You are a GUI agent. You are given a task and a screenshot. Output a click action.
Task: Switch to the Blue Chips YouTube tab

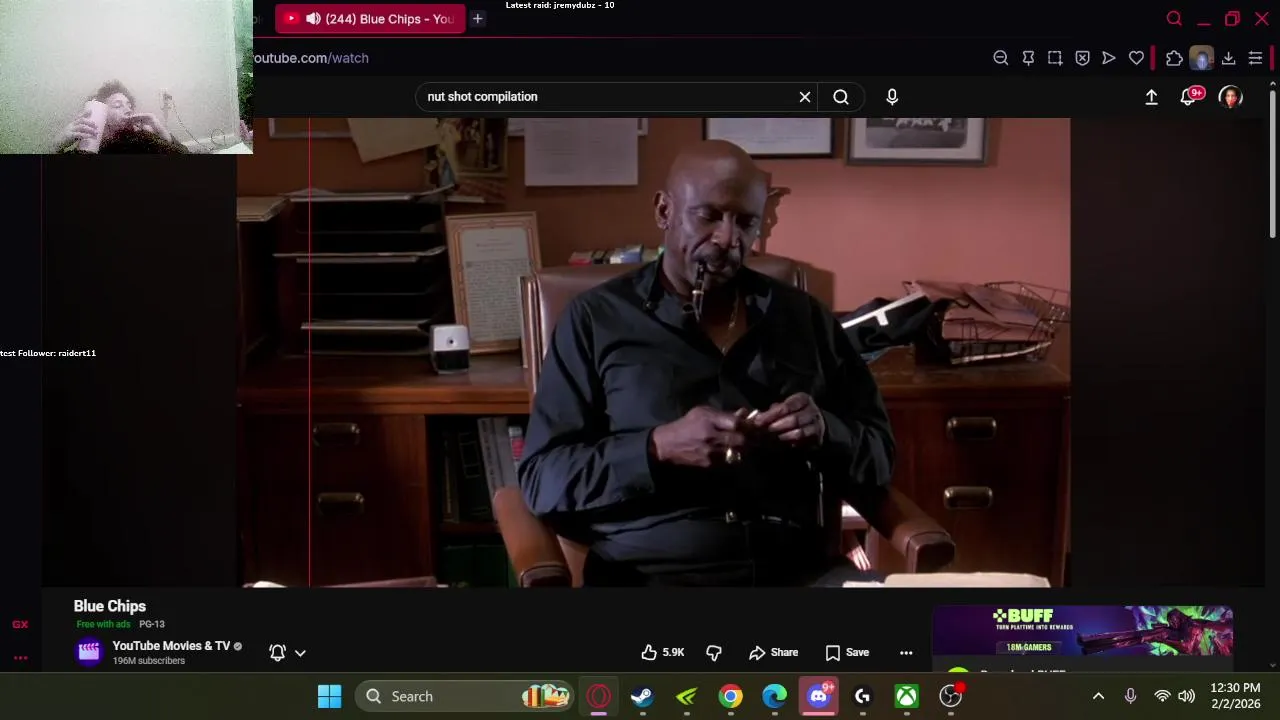370,19
